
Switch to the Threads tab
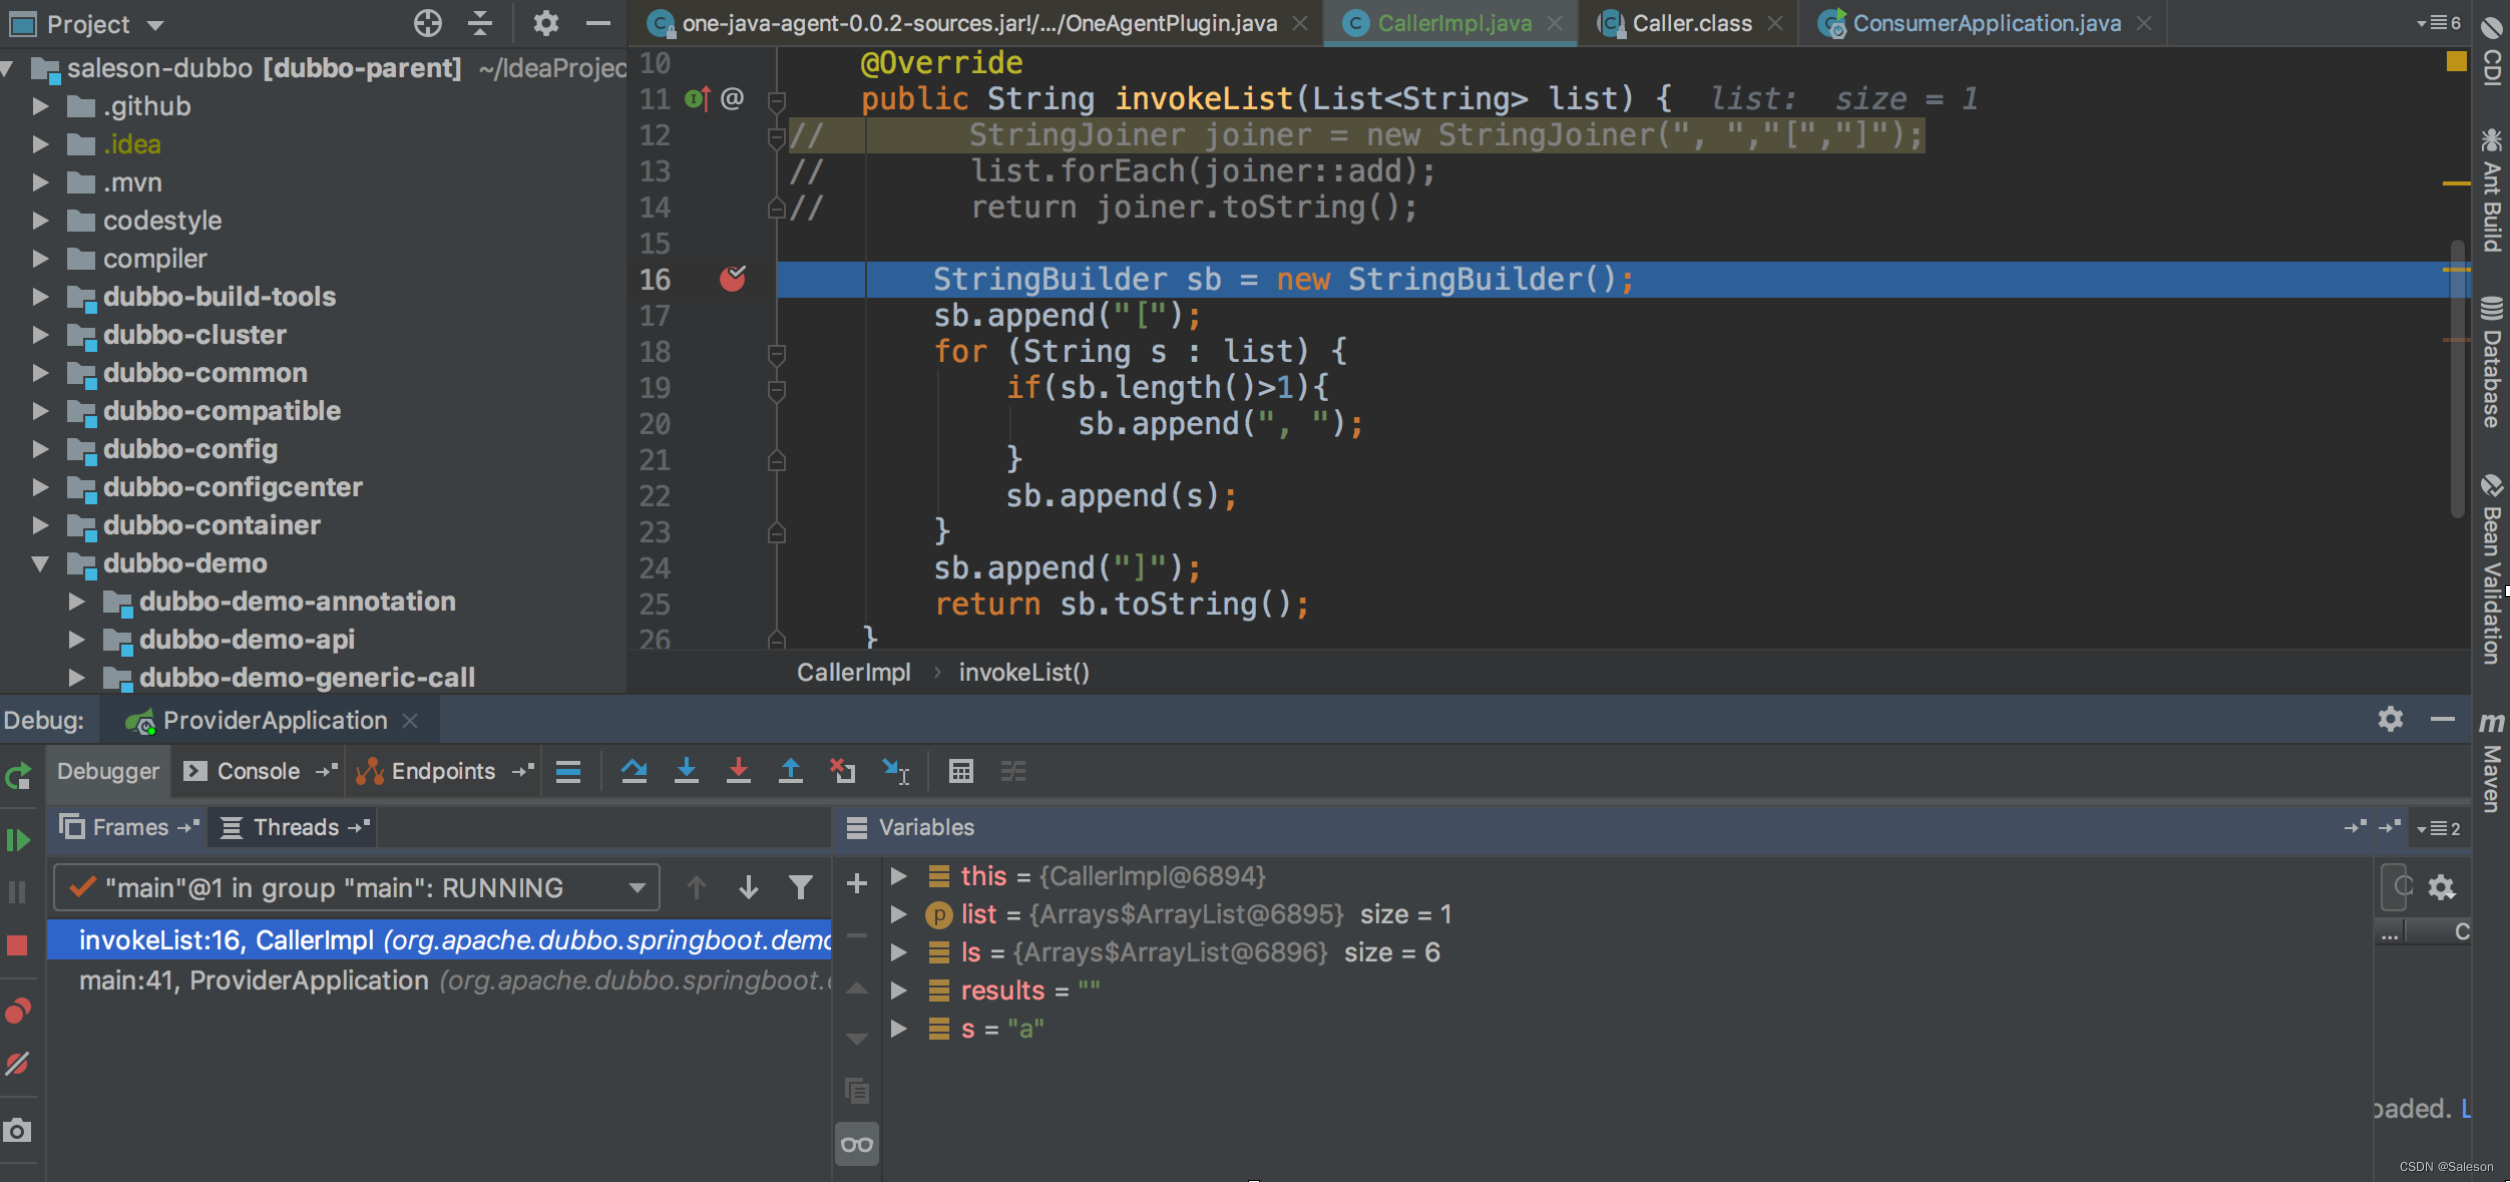point(295,827)
